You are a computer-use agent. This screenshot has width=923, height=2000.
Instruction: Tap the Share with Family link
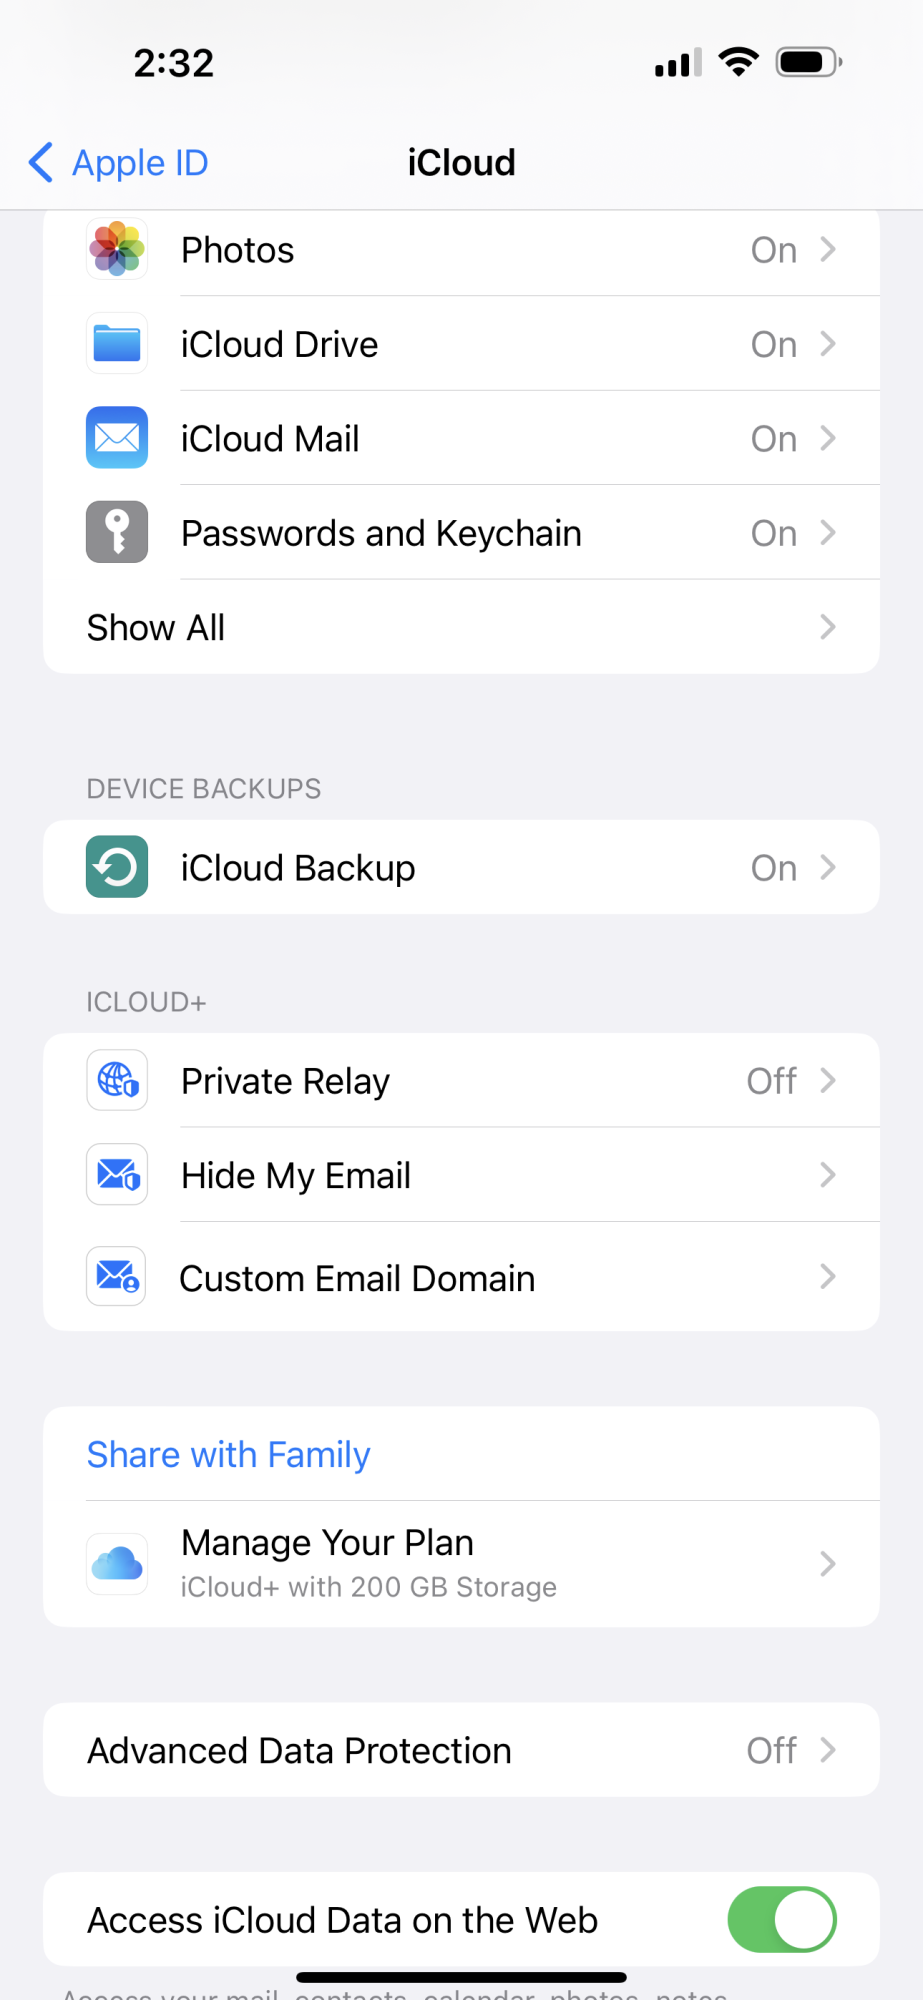pos(228,1454)
